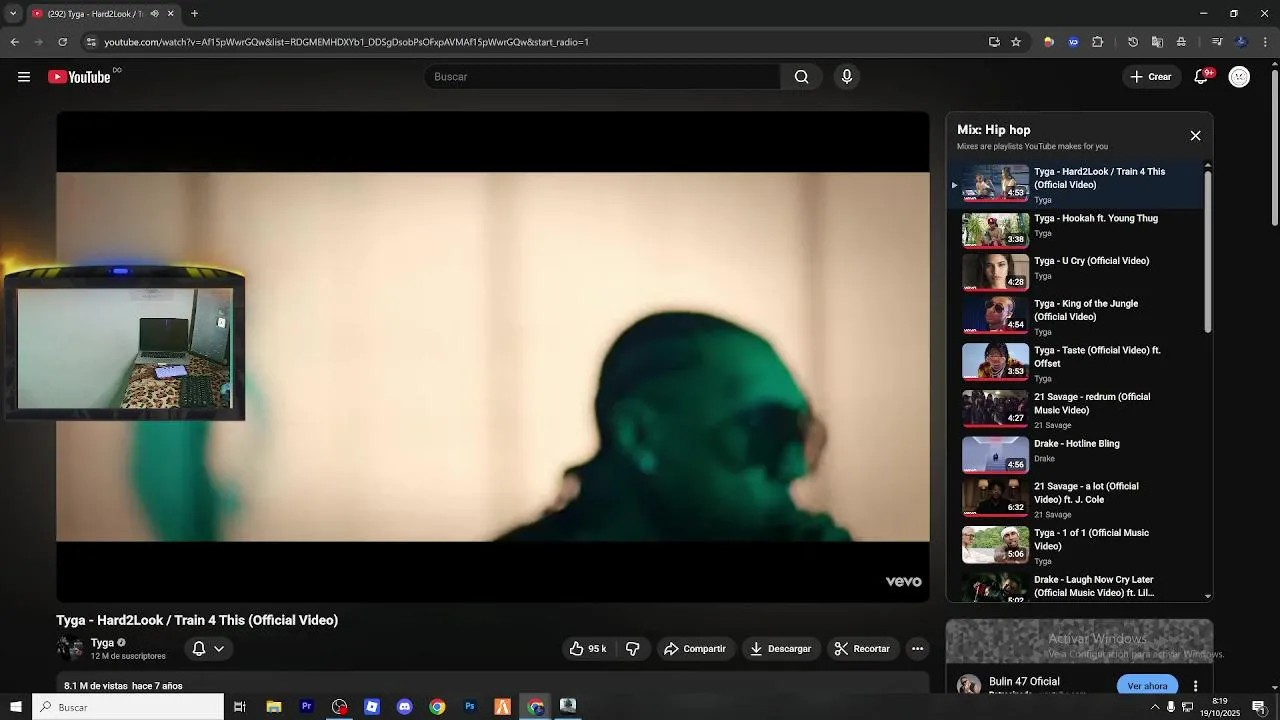Viewport: 1280px width, 720px height.
Task: Click the Recortar clip button
Action: [862, 649]
